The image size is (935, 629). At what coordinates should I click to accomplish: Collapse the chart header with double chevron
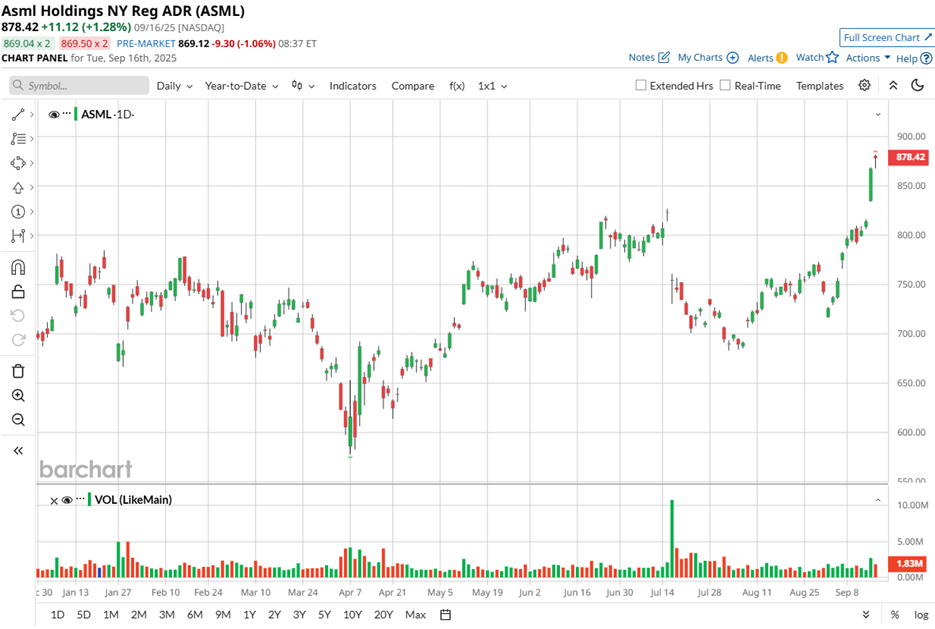tap(893, 85)
